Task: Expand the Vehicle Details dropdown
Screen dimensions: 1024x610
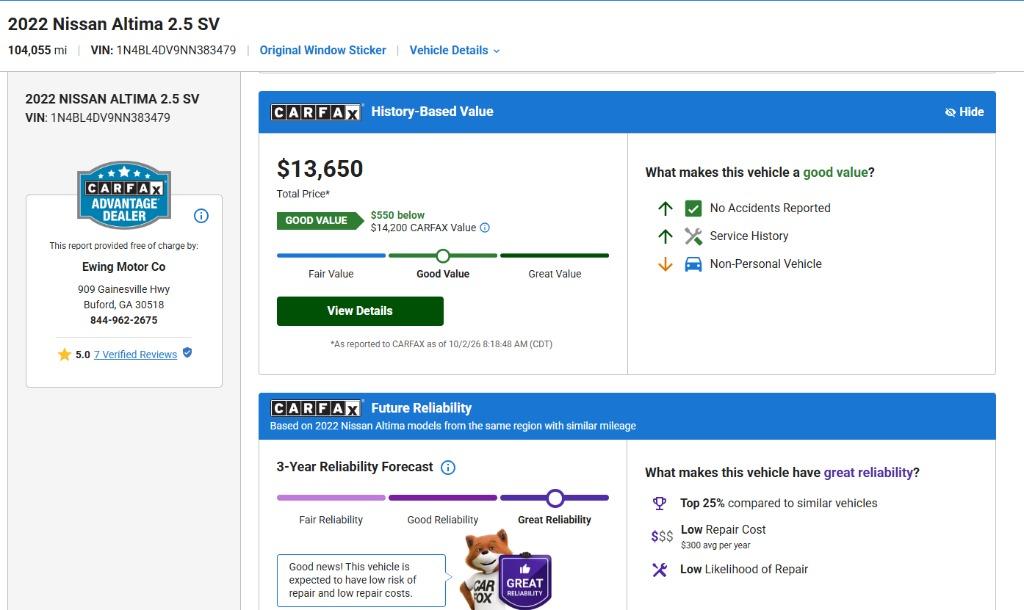Action: click(x=455, y=50)
